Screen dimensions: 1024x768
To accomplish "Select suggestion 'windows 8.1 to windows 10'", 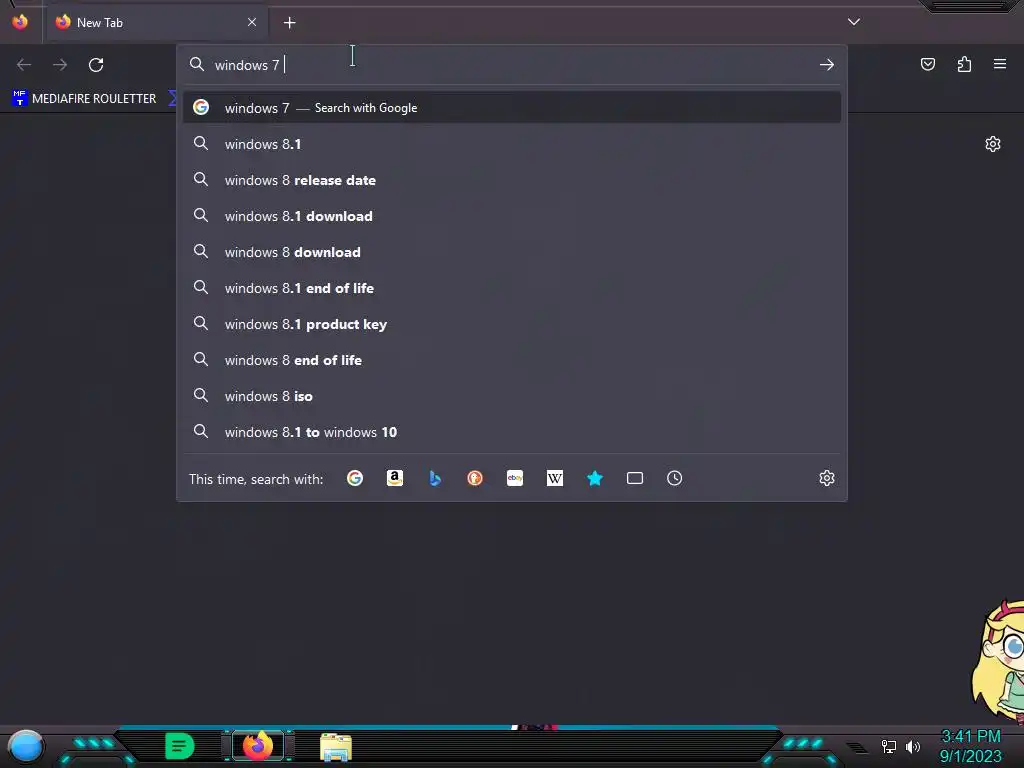I will point(512,432).
